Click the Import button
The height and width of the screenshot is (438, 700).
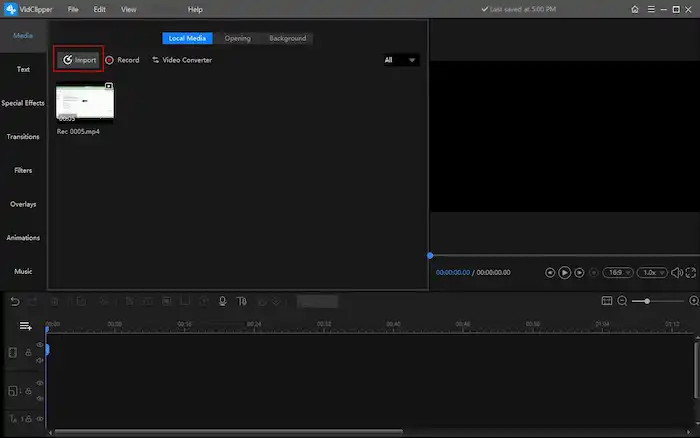79,60
